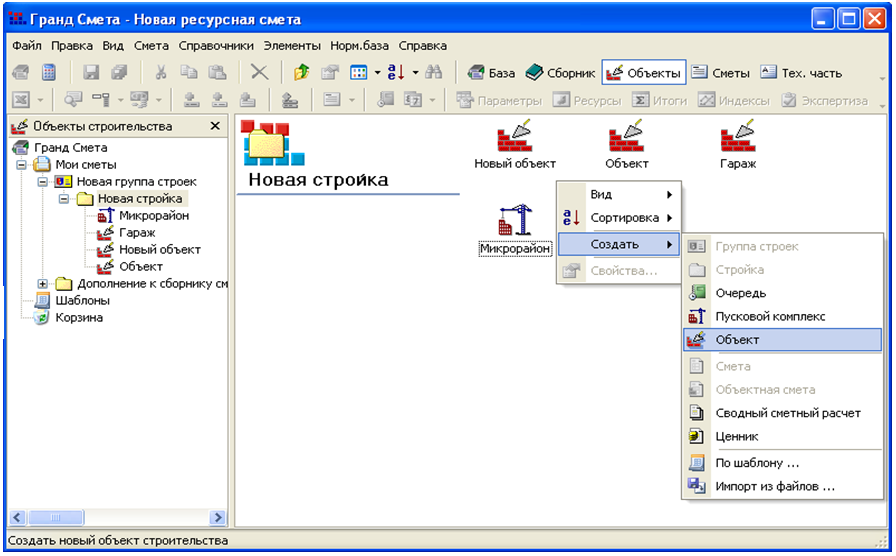Open the Справка menu

(x=423, y=46)
